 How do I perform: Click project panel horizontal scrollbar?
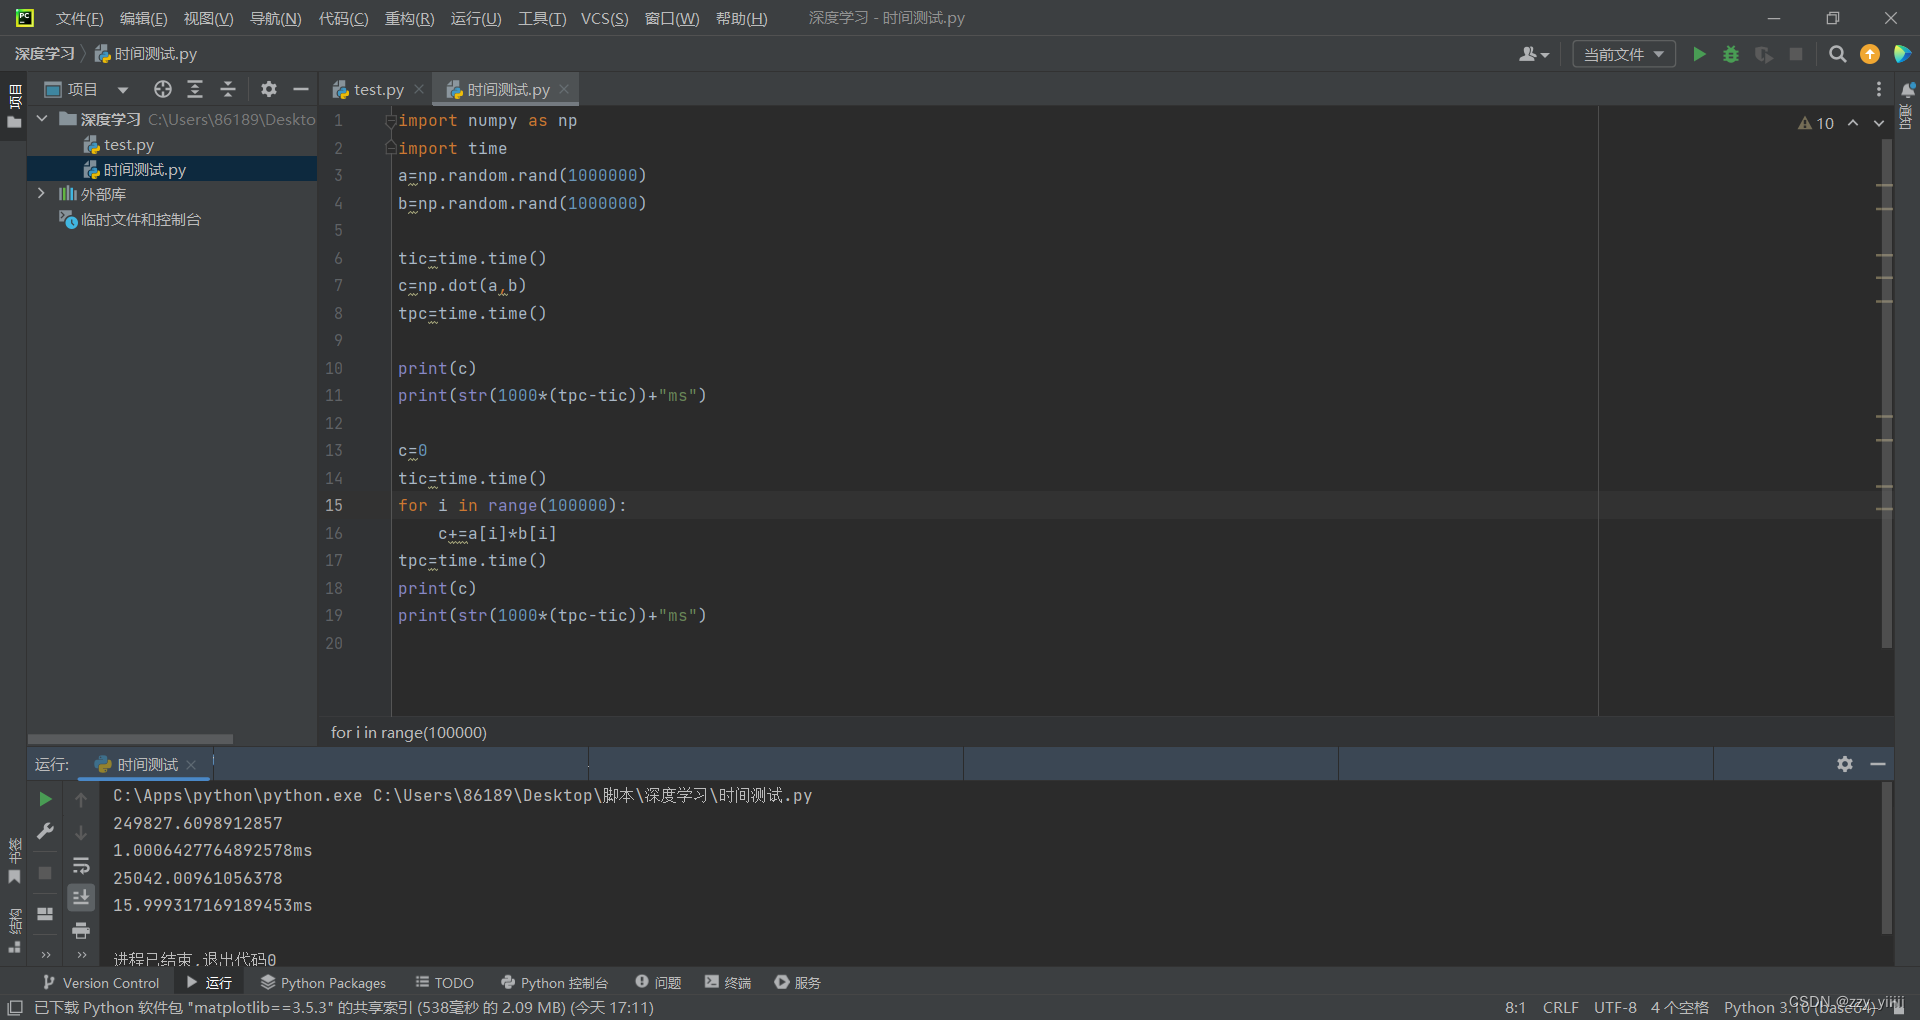[130, 739]
